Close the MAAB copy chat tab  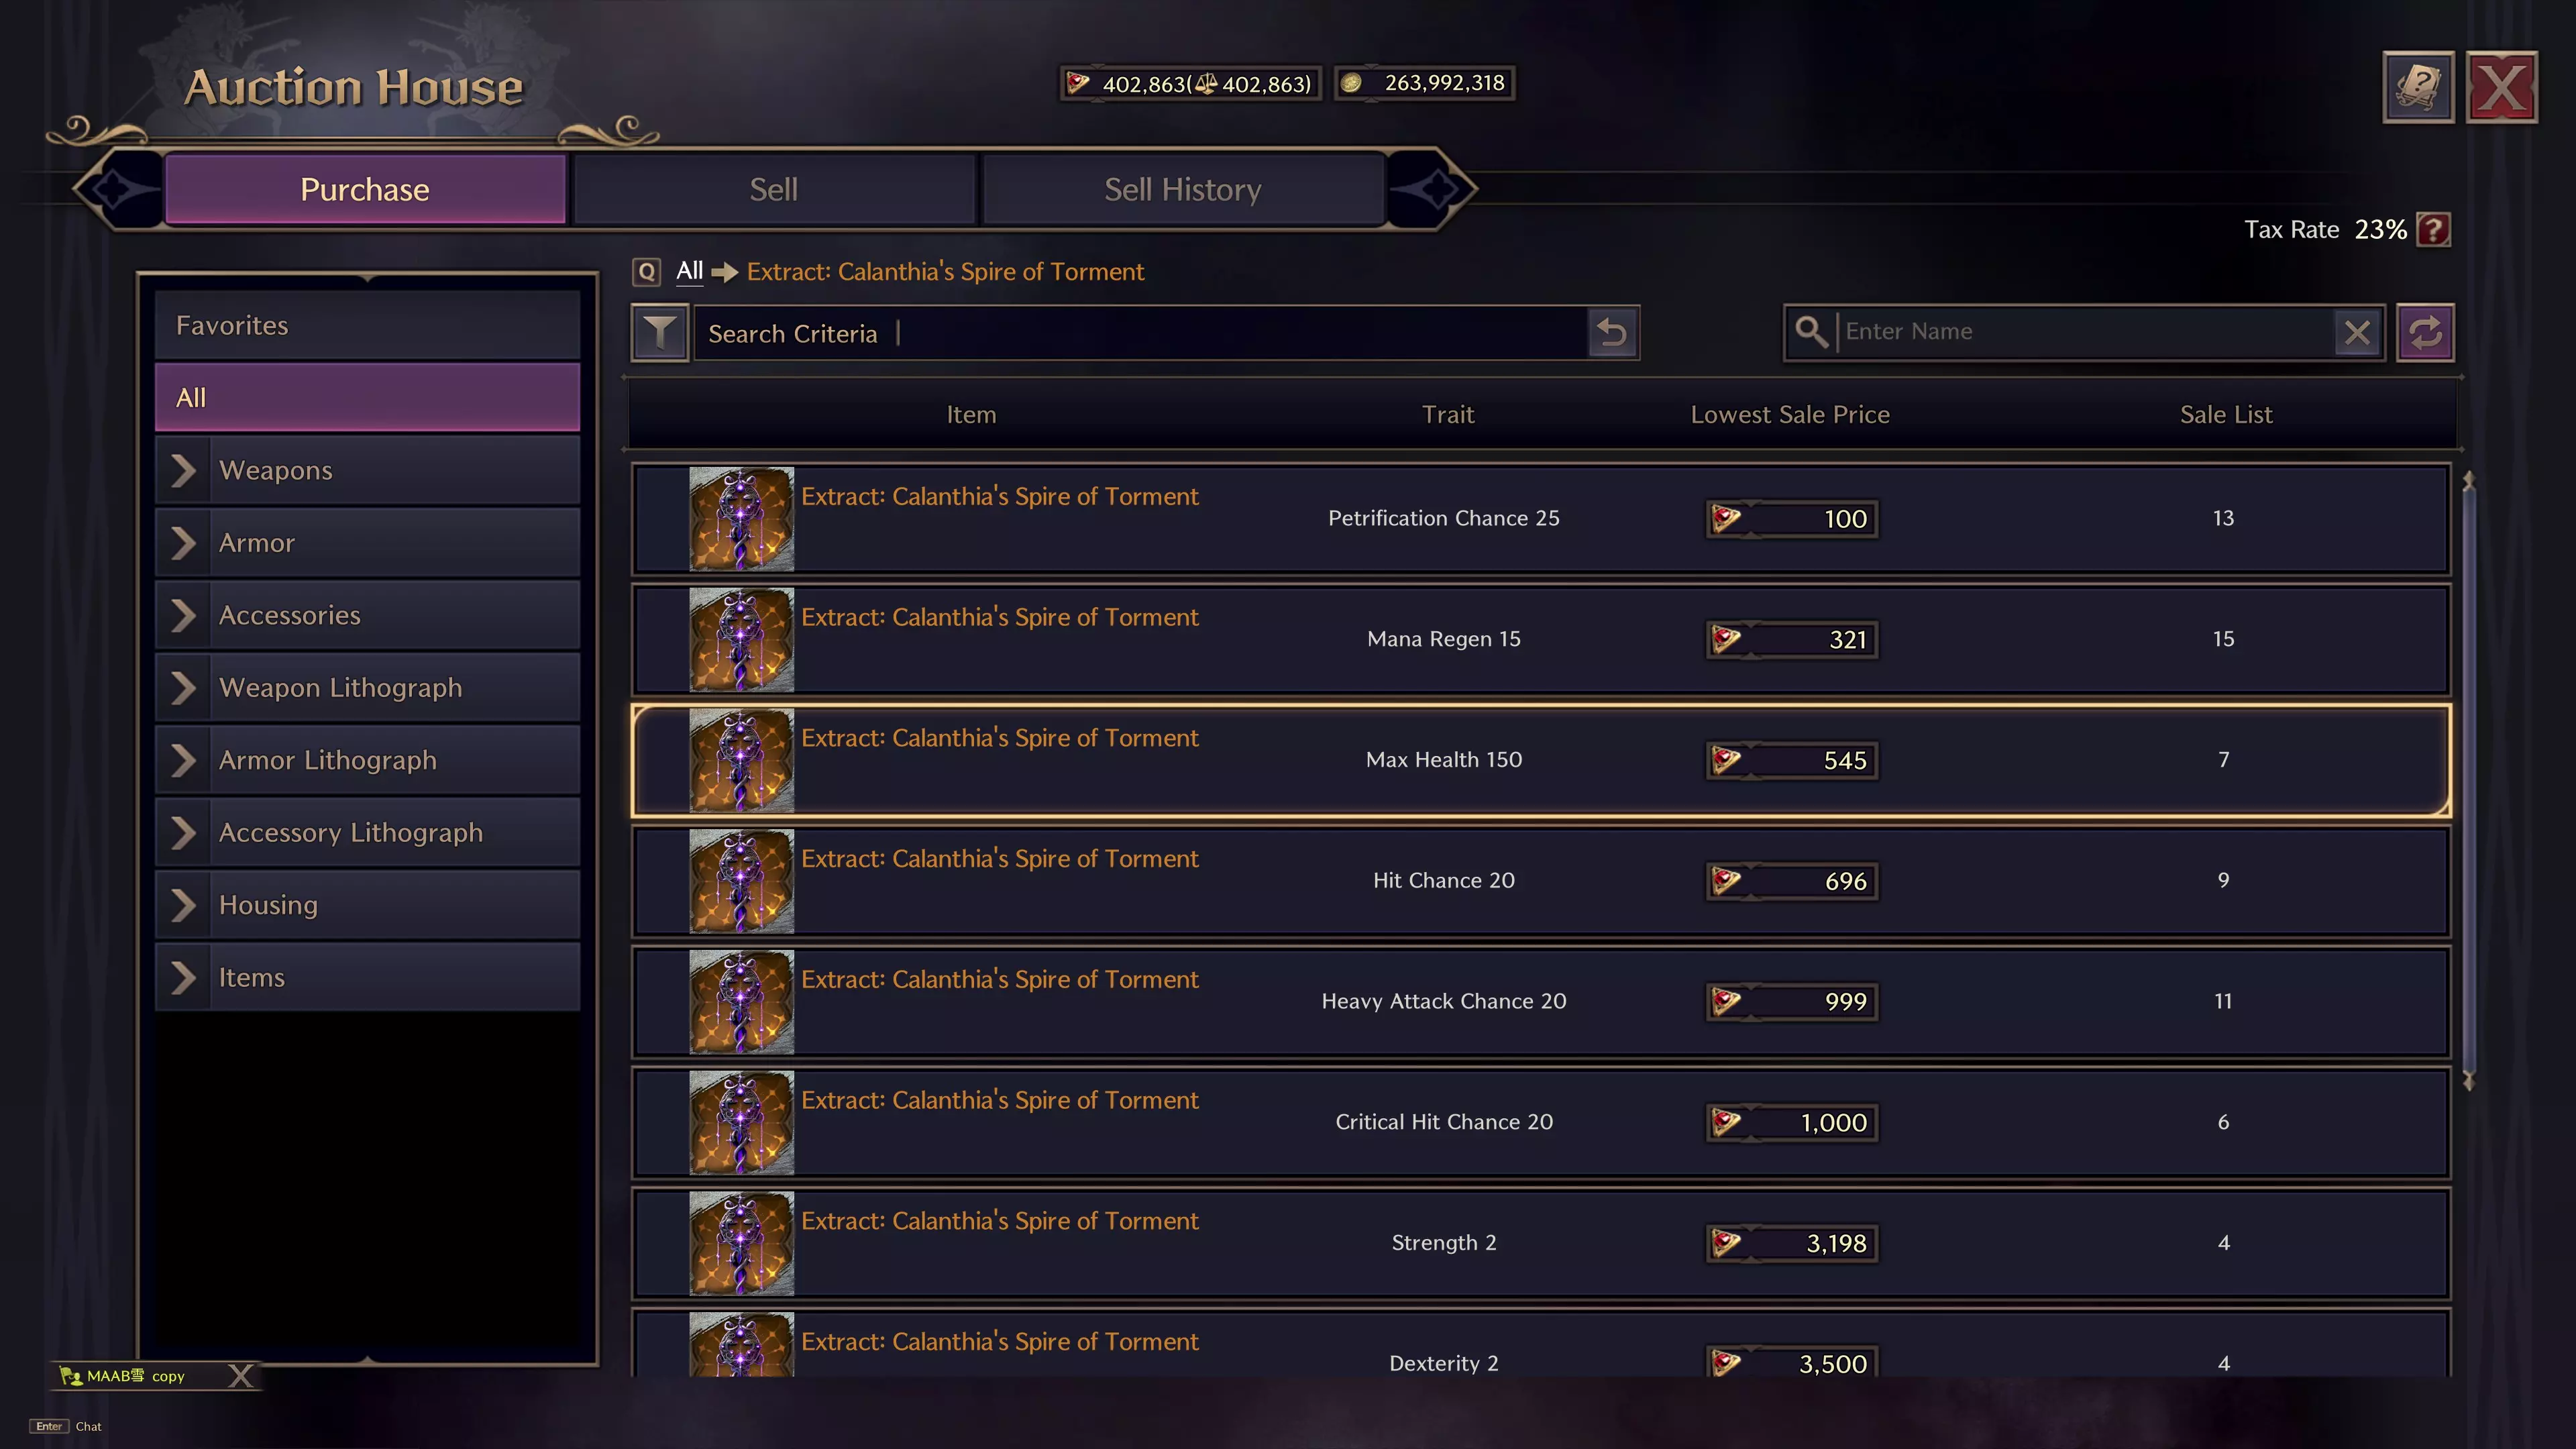(240, 1376)
